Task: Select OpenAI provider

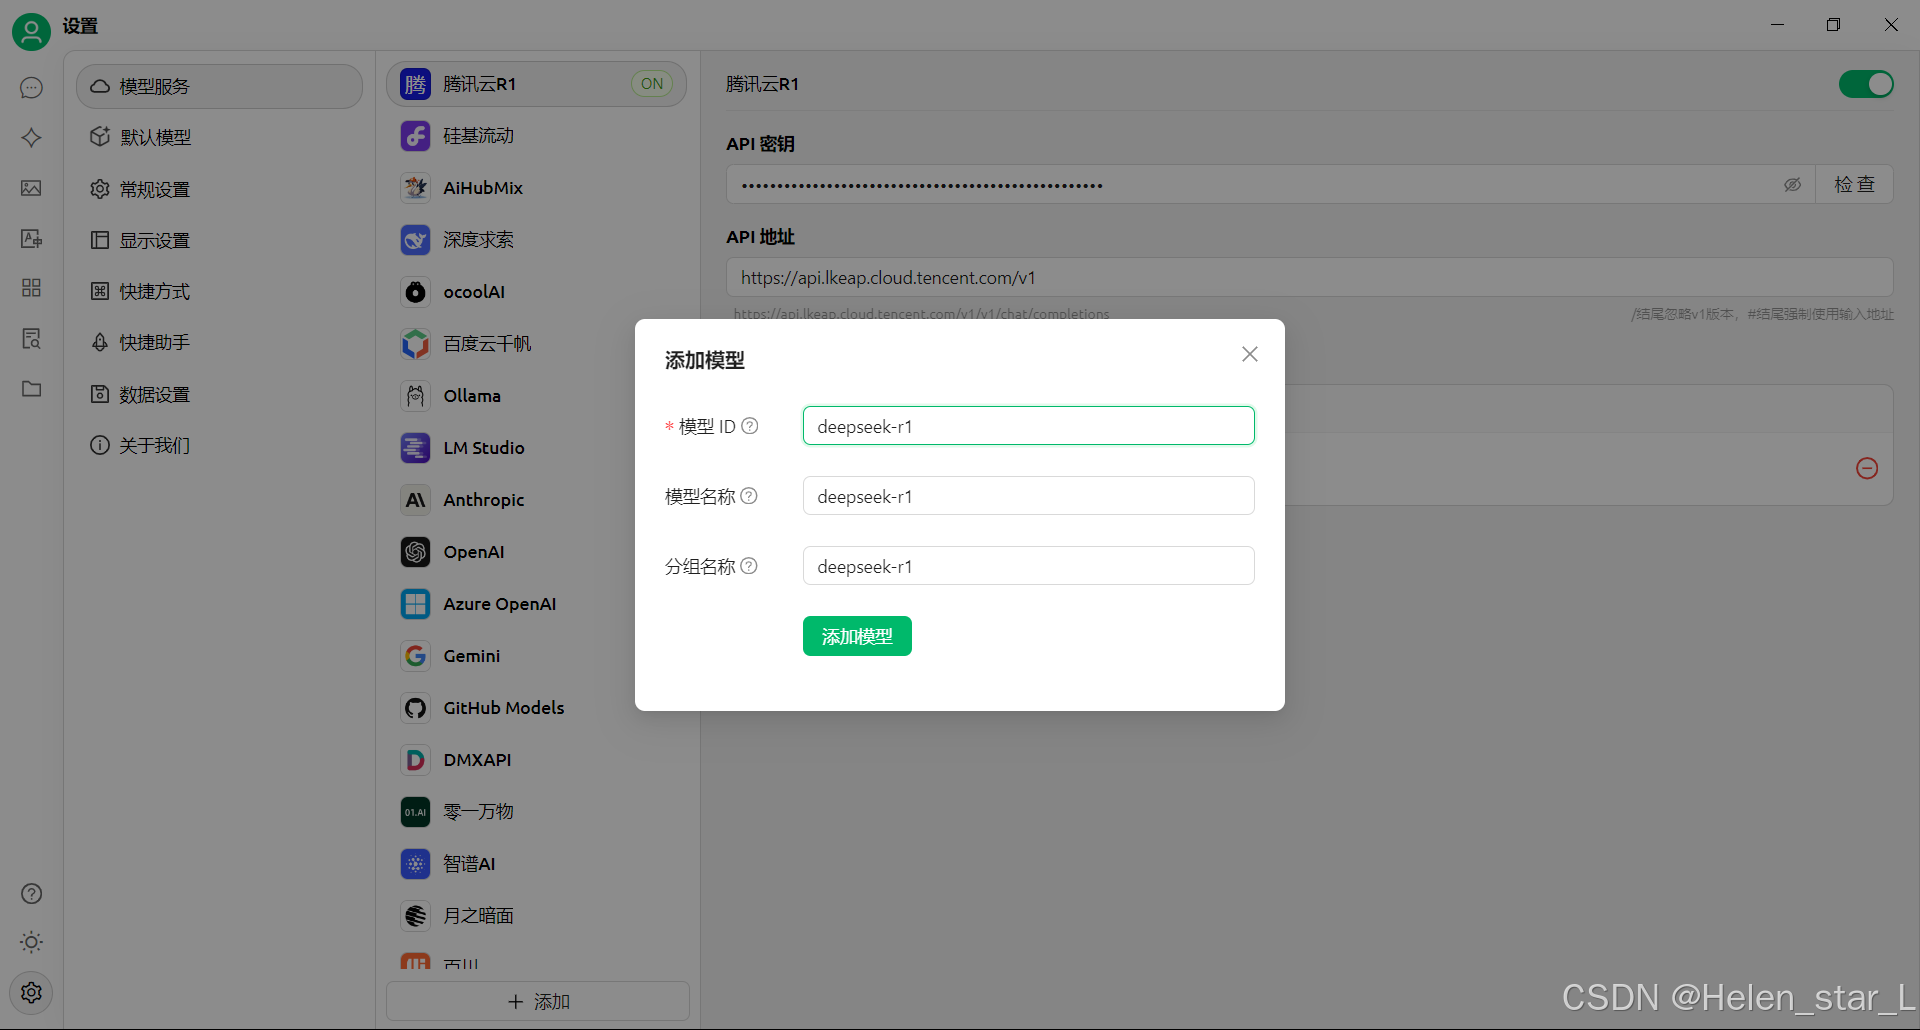Action: [x=511, y=552]
